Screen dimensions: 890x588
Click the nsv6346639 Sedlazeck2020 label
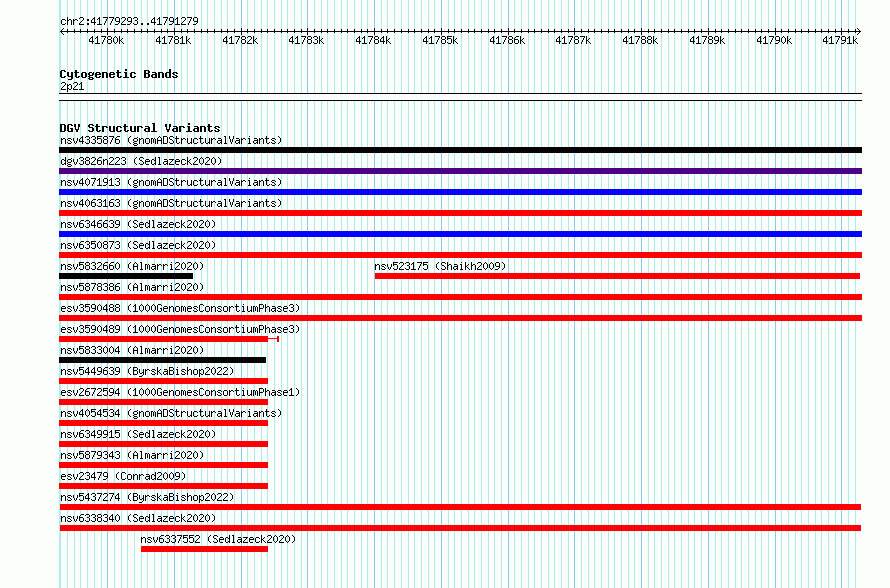(x=138, y=224)
